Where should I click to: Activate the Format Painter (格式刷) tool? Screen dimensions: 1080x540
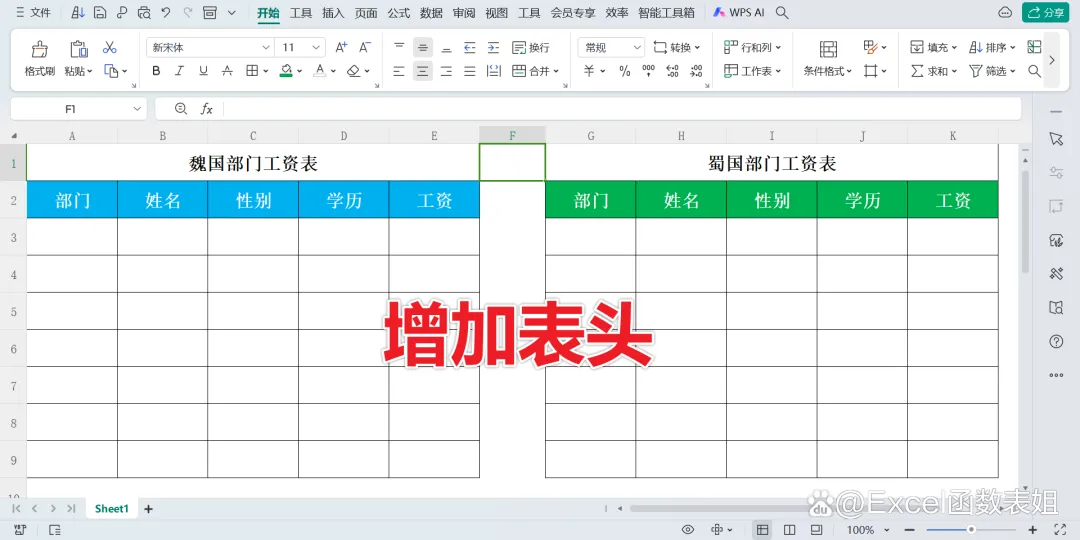(x=40, y=58)
